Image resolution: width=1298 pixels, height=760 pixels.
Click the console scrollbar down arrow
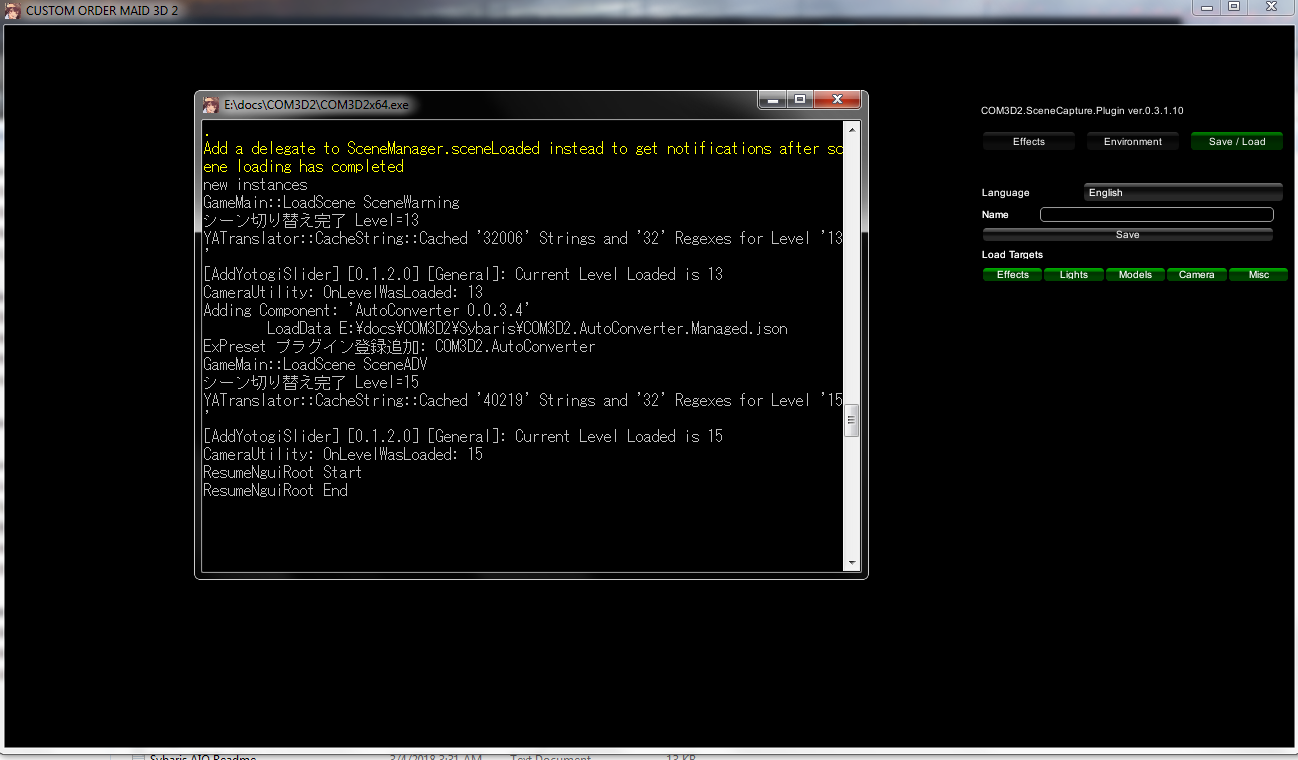tap(851, 563)
